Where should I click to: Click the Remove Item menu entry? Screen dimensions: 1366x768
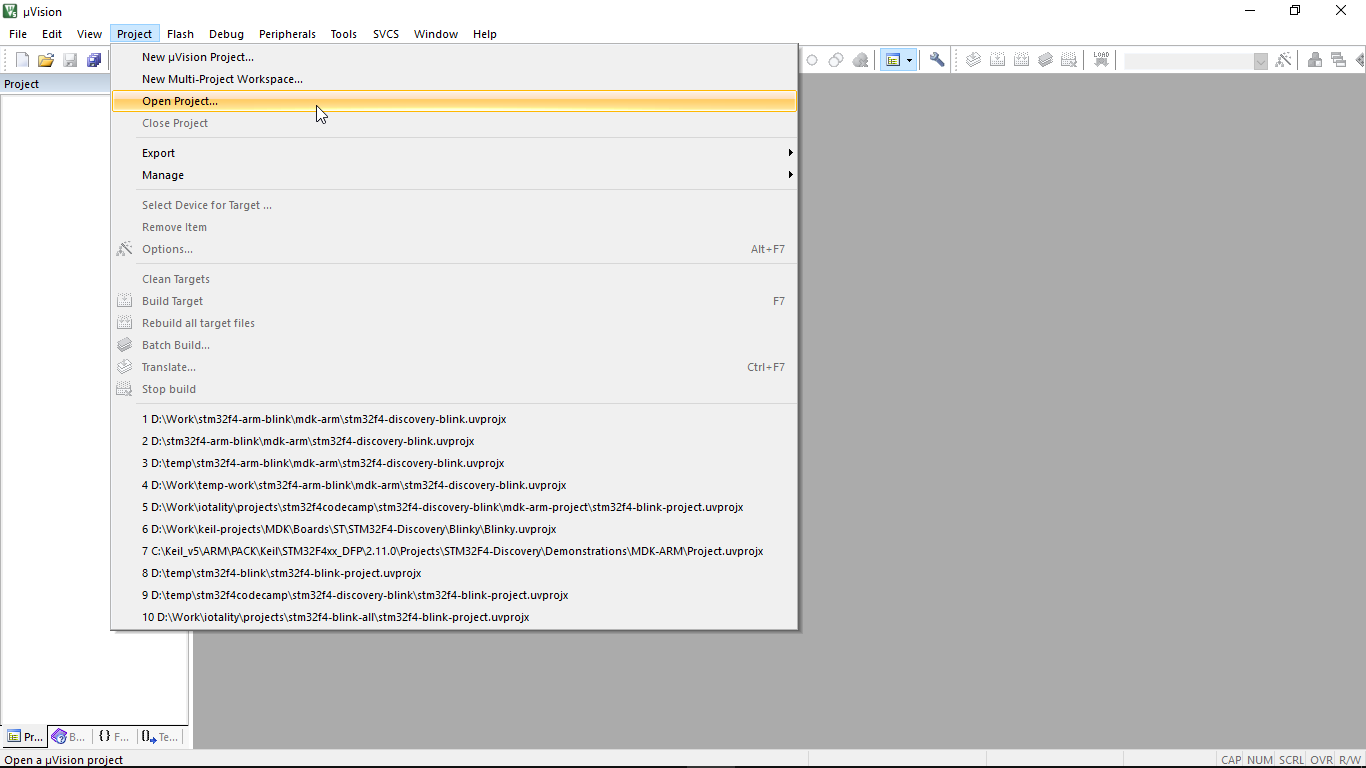tap(454, 227)
